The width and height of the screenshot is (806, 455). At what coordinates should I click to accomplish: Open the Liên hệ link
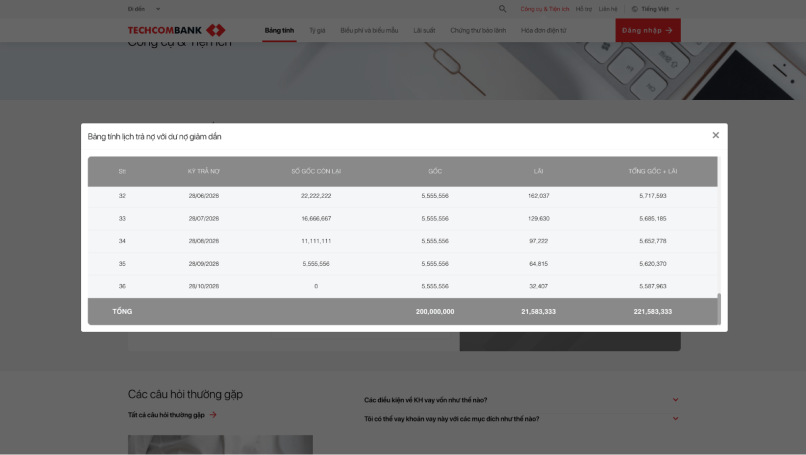click(608, 9)
